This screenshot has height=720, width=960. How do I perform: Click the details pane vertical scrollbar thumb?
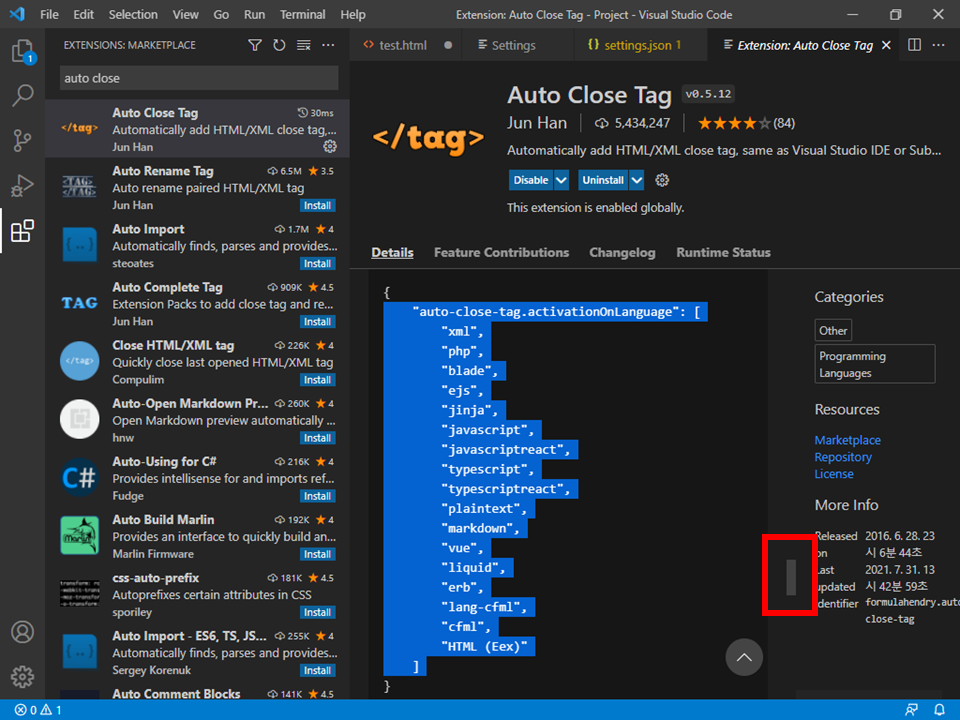point(791,577)
